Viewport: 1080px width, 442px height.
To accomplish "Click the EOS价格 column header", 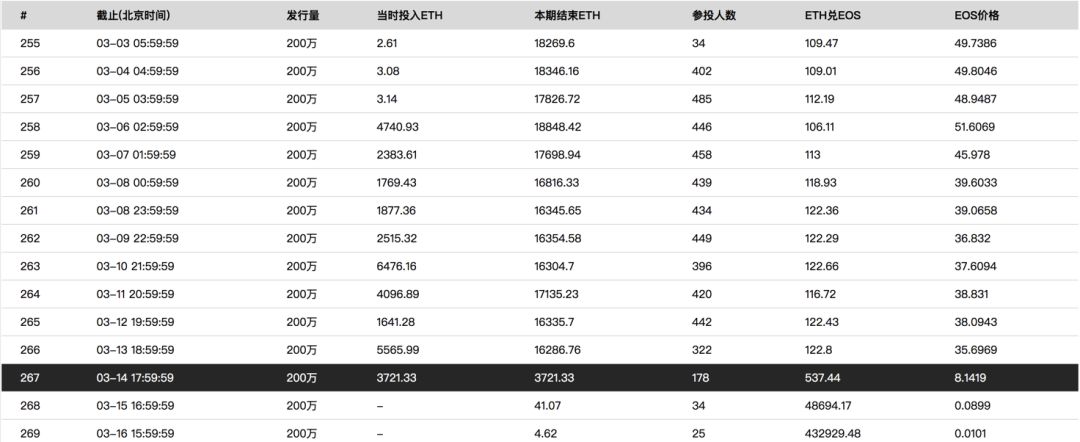I will (x=977, y=17).
